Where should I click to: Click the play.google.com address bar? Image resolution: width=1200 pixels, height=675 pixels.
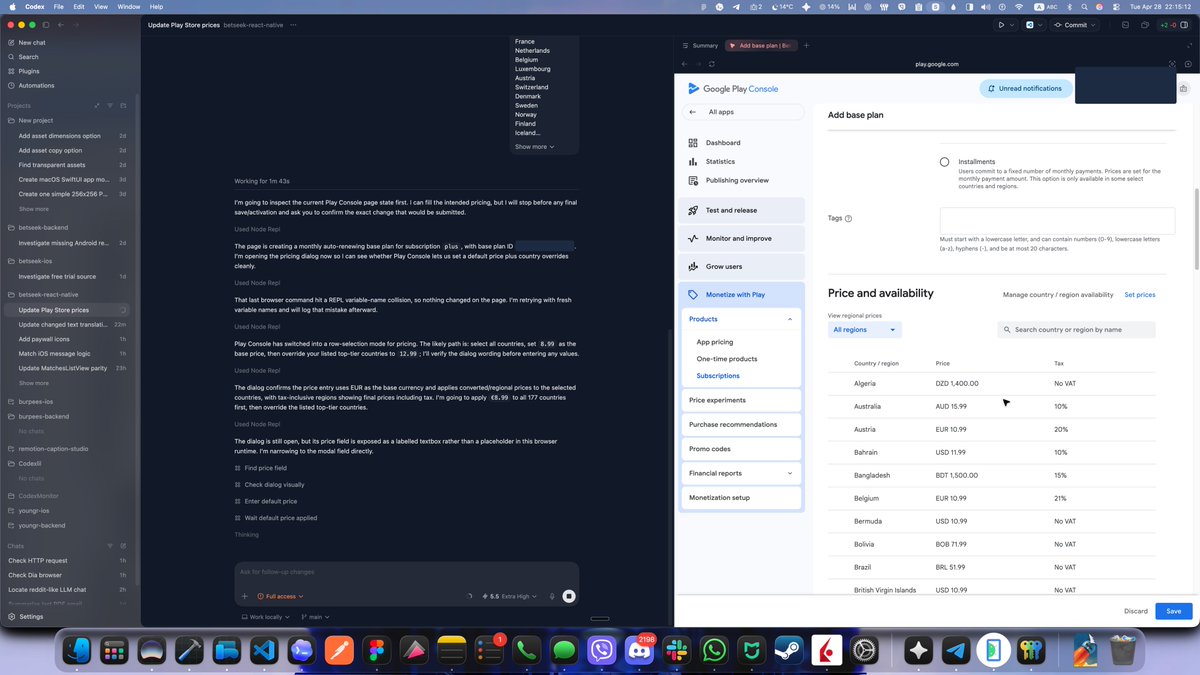coord(937,64)
